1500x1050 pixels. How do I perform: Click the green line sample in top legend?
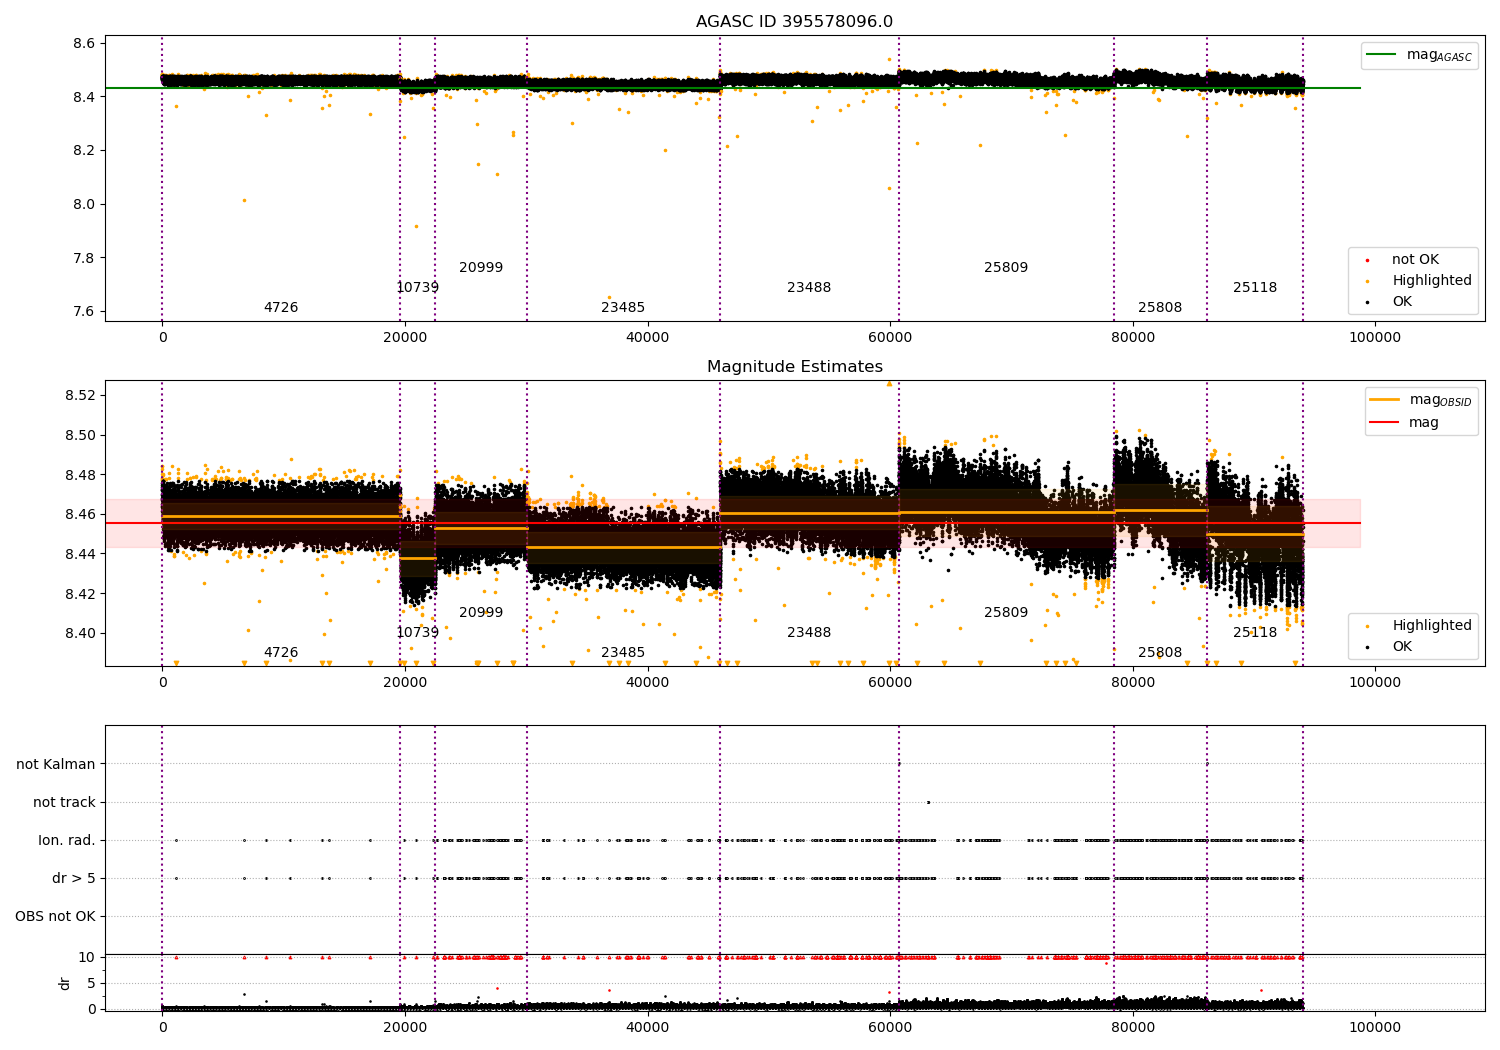pos(1381,55)
